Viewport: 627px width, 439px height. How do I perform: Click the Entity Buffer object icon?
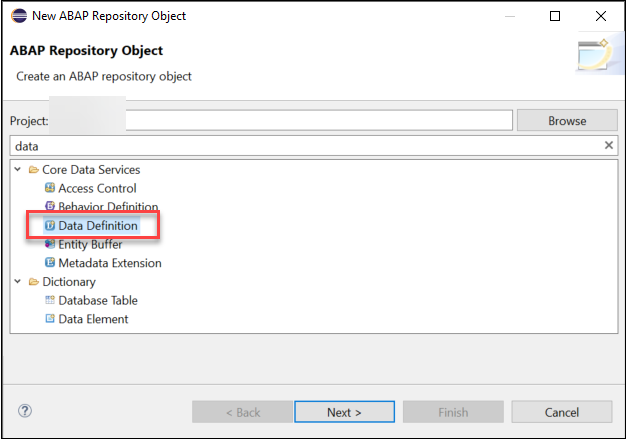(x=50, y=244)
